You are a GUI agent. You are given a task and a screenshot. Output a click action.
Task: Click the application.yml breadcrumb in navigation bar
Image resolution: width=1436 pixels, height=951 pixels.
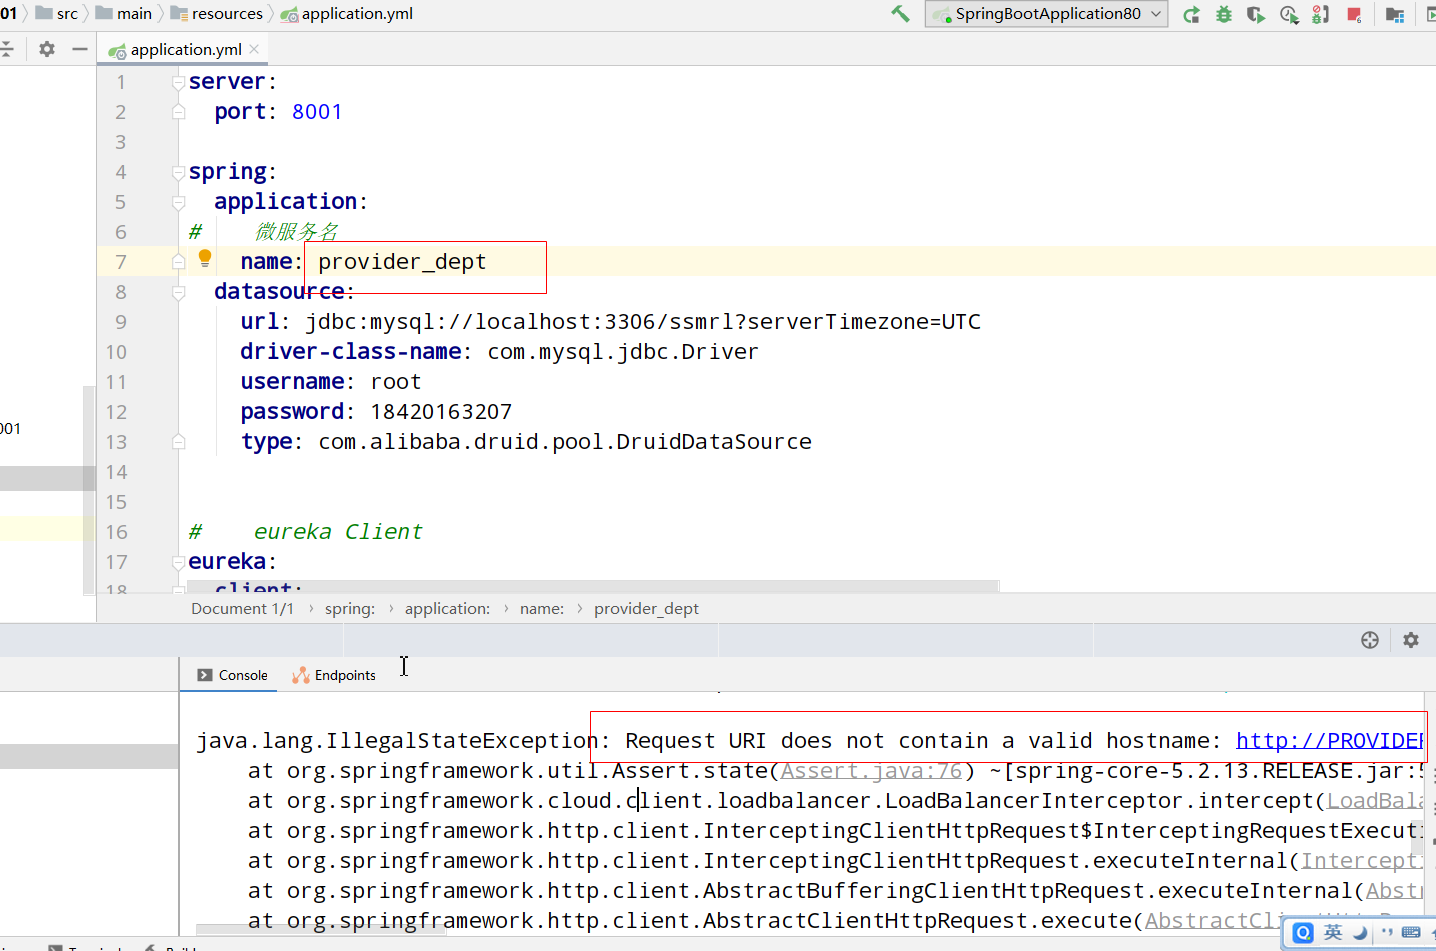coord(347,13)
